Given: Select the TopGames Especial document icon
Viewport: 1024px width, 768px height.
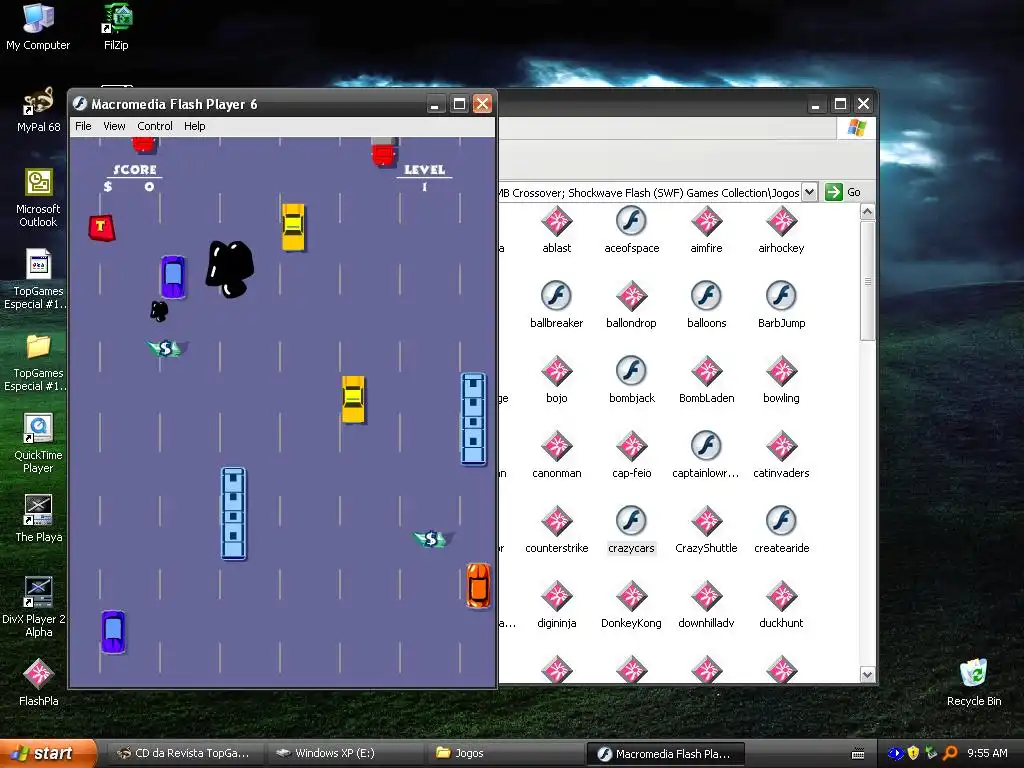Looking at the screenshot, I should click(x=38, y=265).
